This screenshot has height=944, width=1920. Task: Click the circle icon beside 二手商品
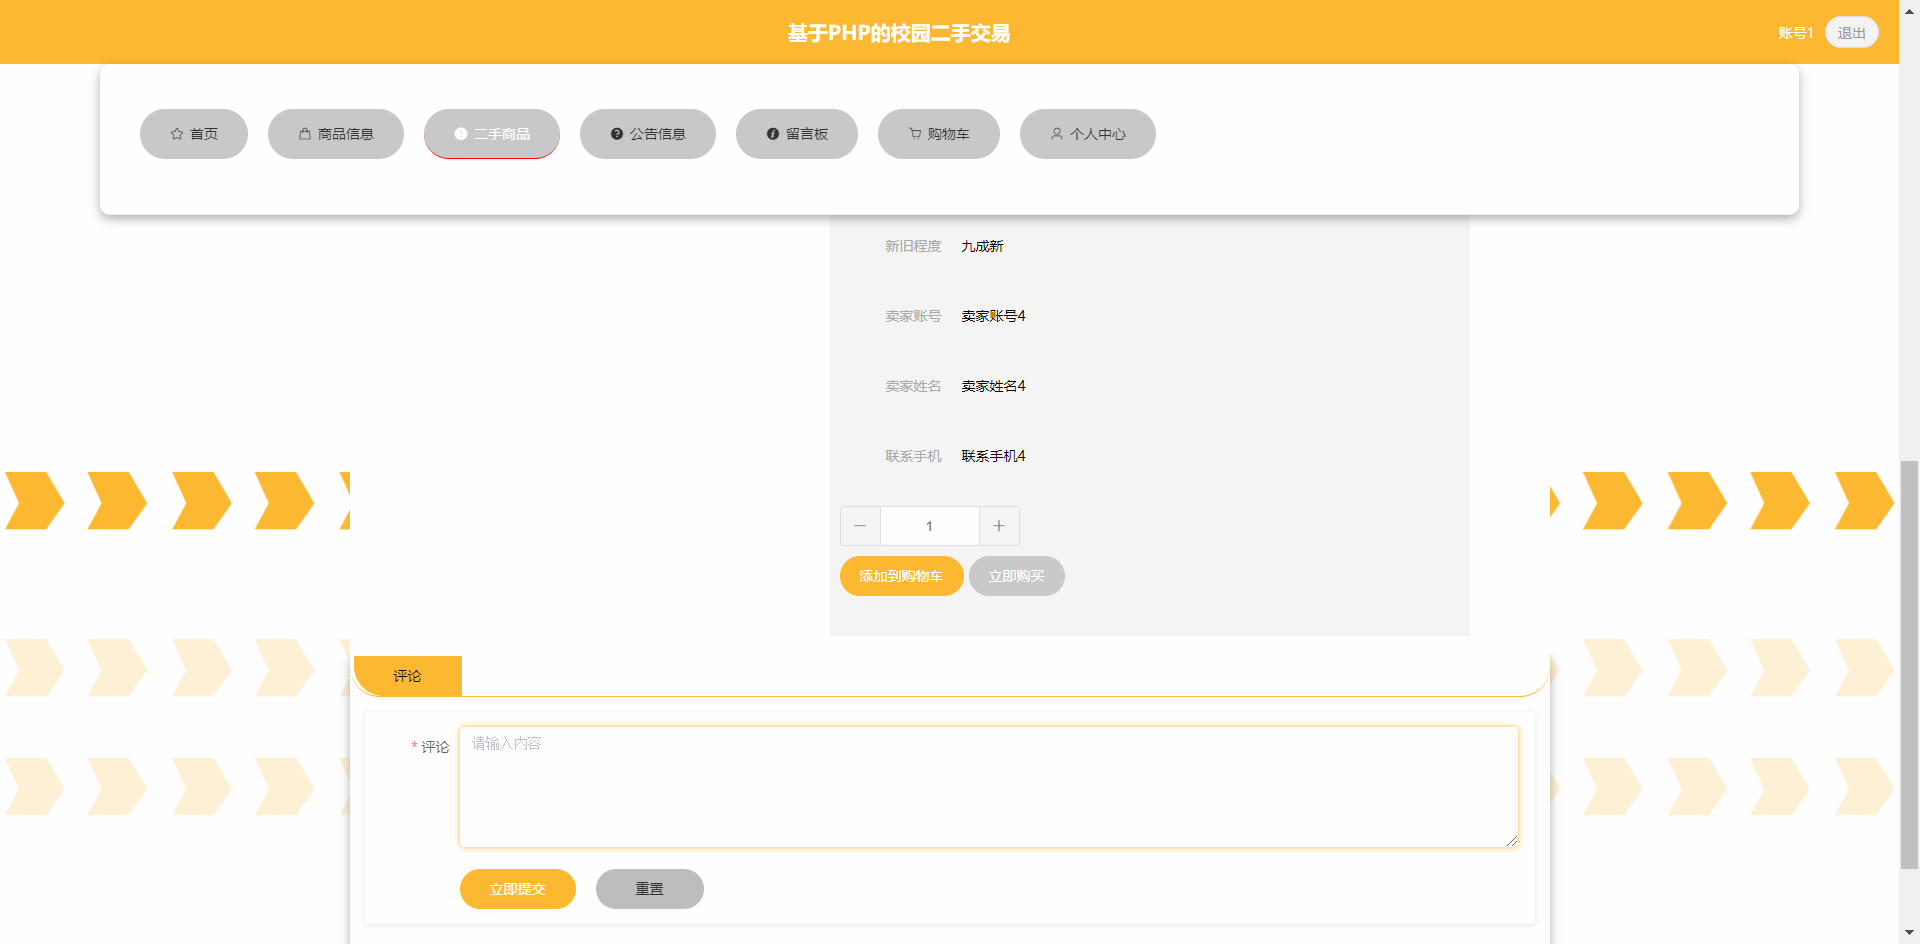tap(461, 134)
